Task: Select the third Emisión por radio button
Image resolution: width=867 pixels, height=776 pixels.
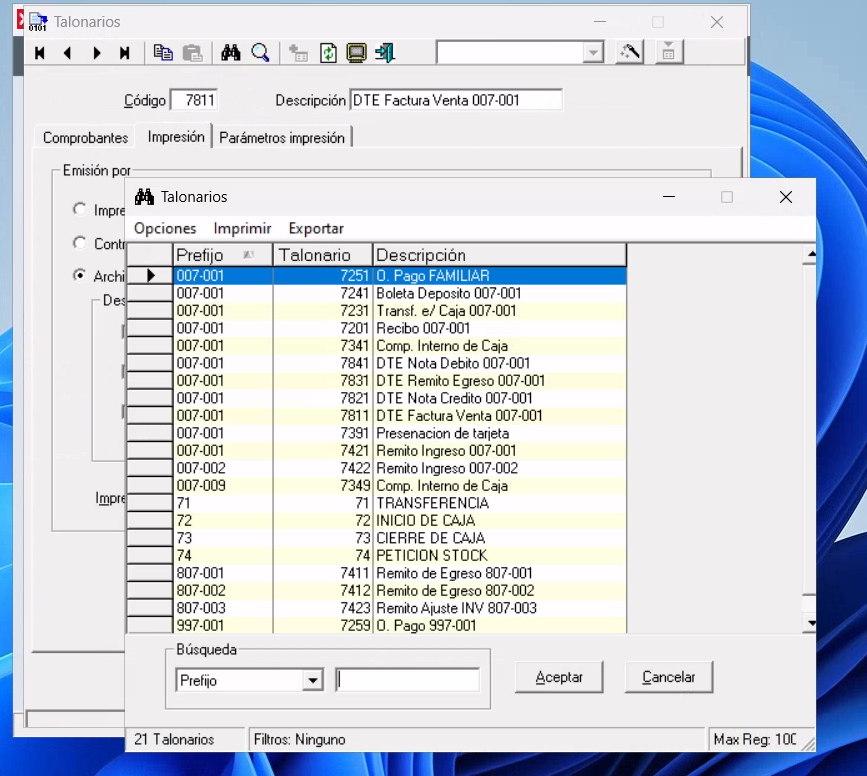Action: pyautogui.click(x=79, y=276)
